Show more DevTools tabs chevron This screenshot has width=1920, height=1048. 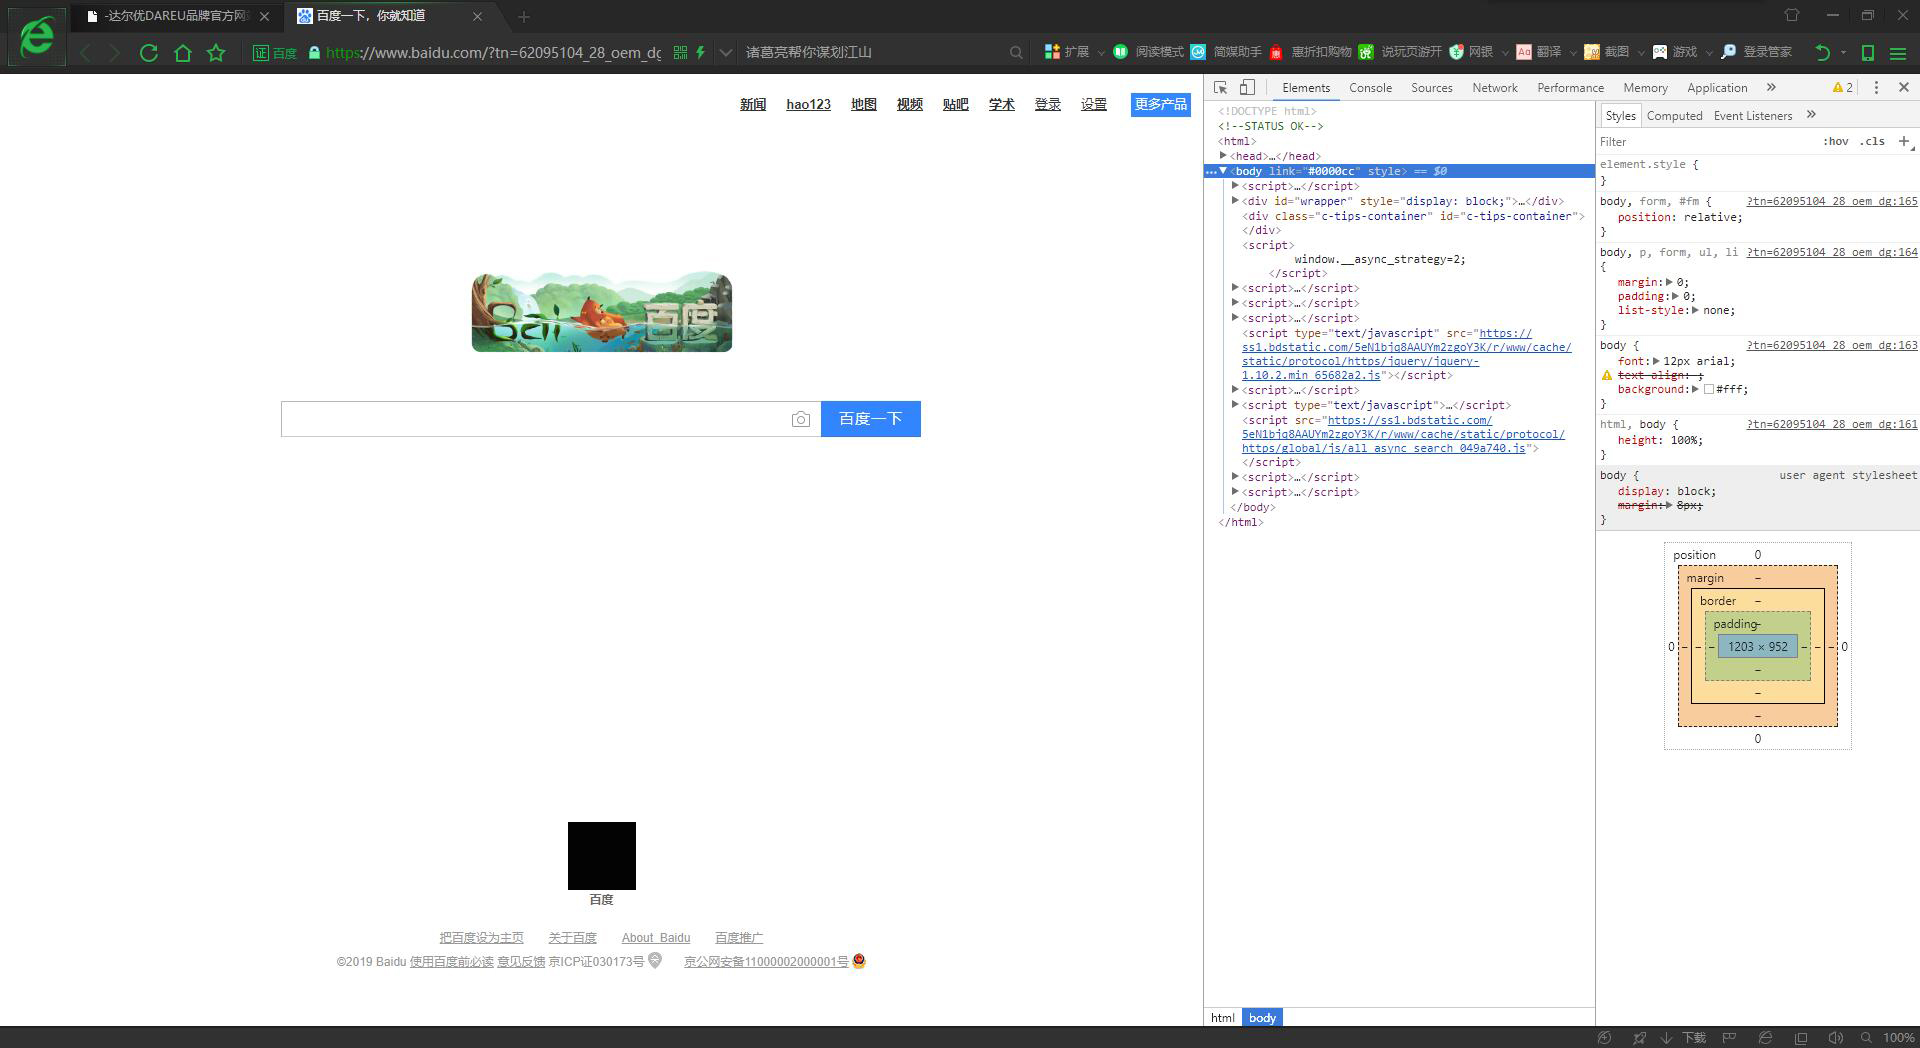point(1771,88)
